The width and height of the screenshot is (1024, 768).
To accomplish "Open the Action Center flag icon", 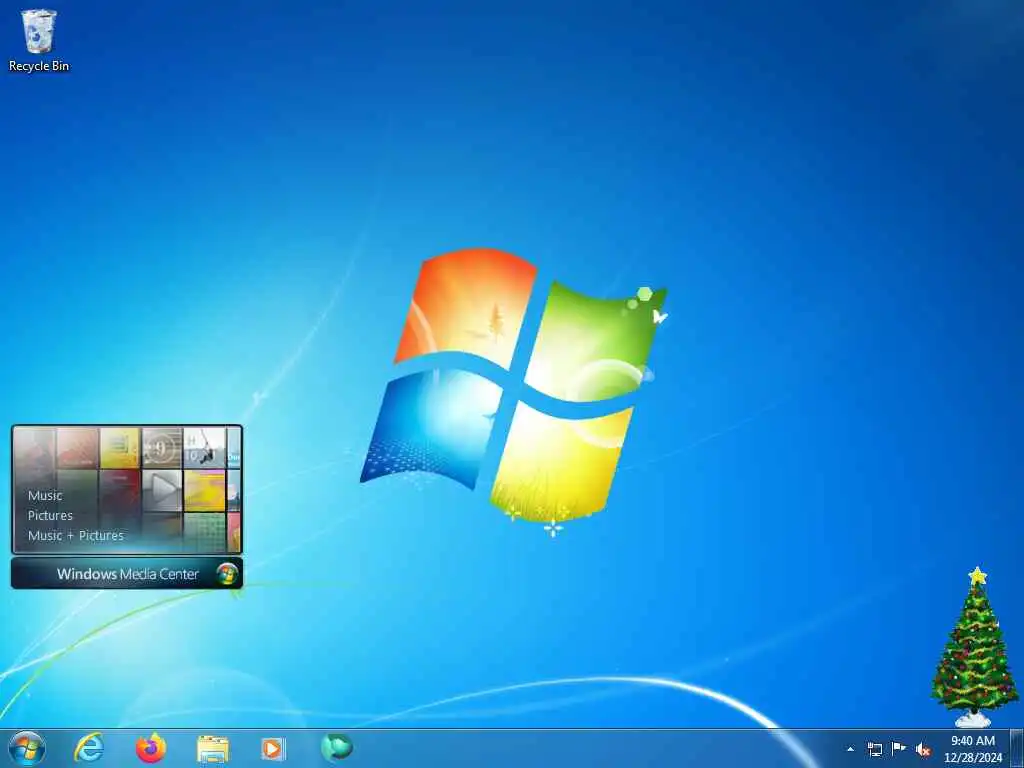I will click(899, 749).
